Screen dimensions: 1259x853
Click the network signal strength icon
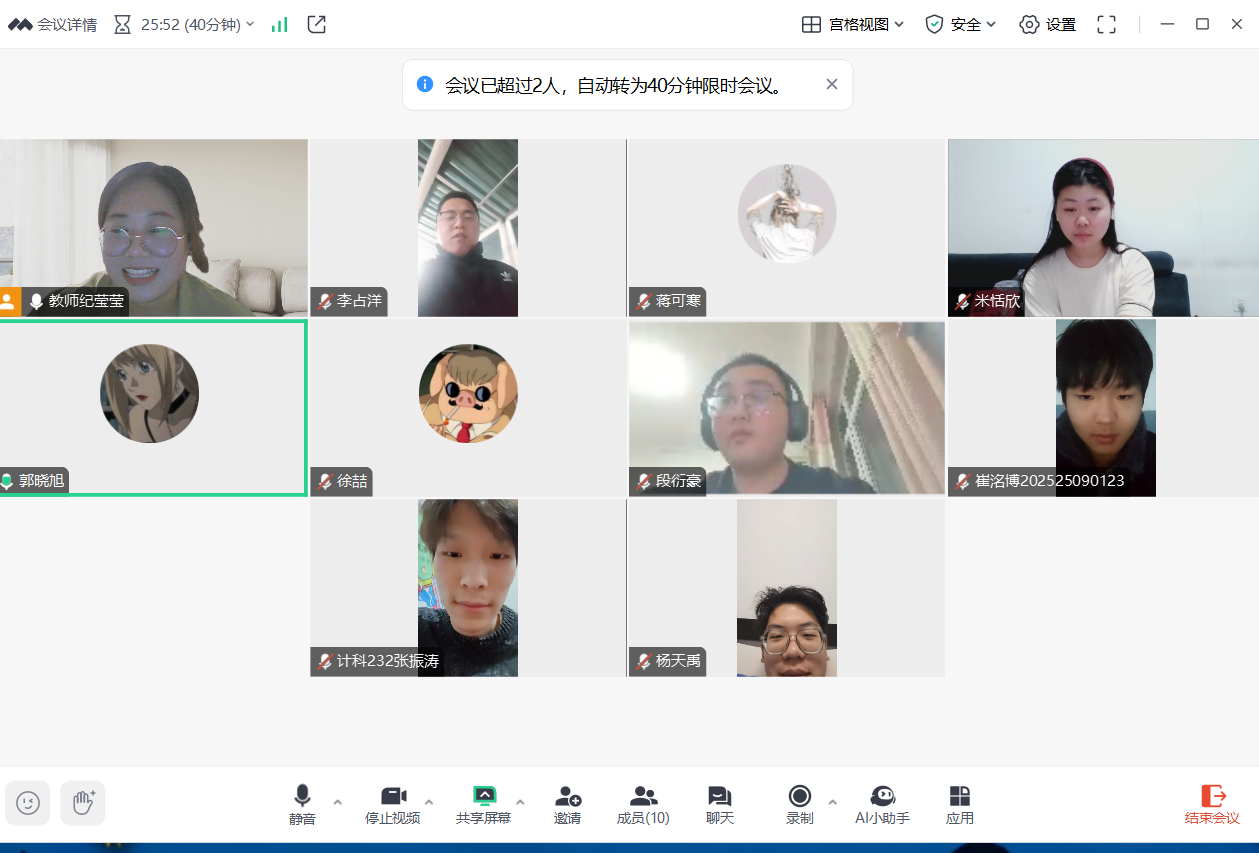click(280, 24)
